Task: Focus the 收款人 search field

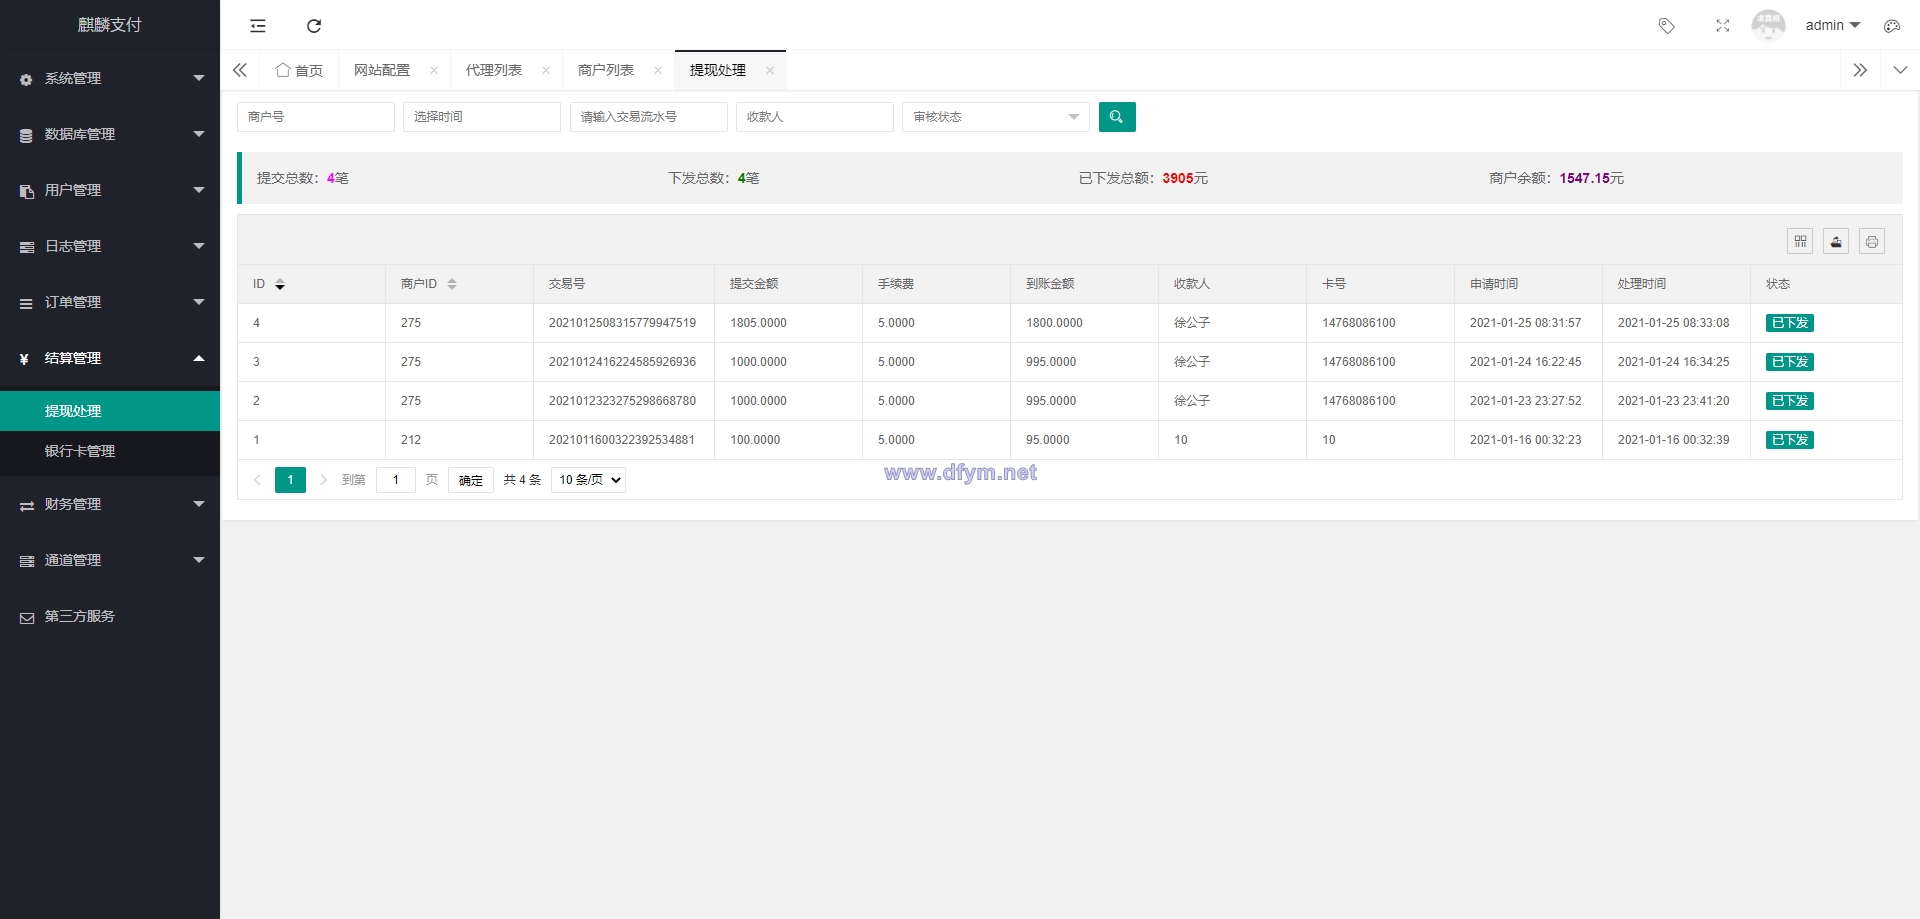Action: (815, 117)
